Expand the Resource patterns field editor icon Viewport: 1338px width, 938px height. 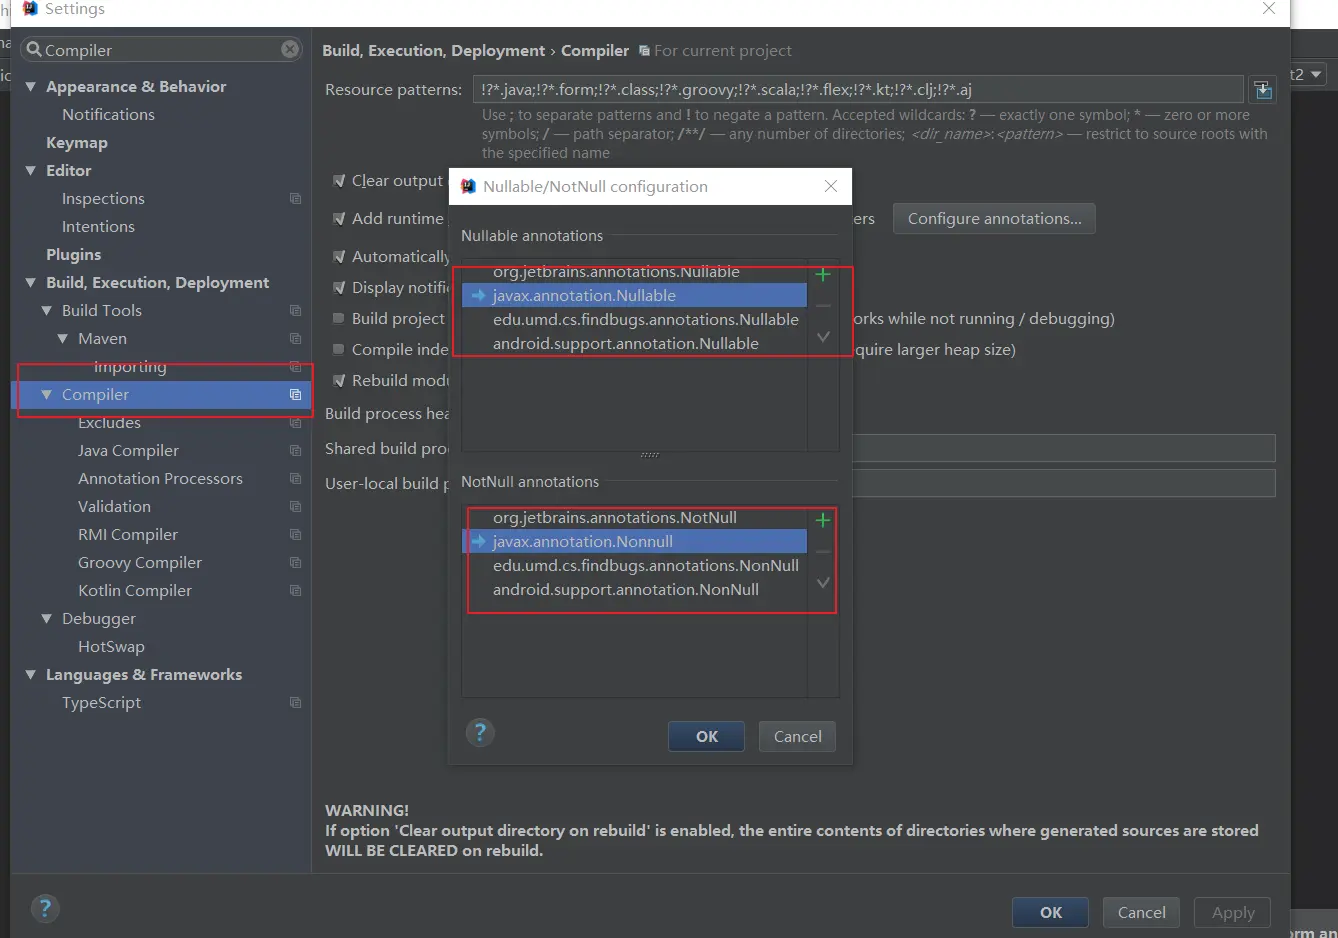(x=1263, y=90)
